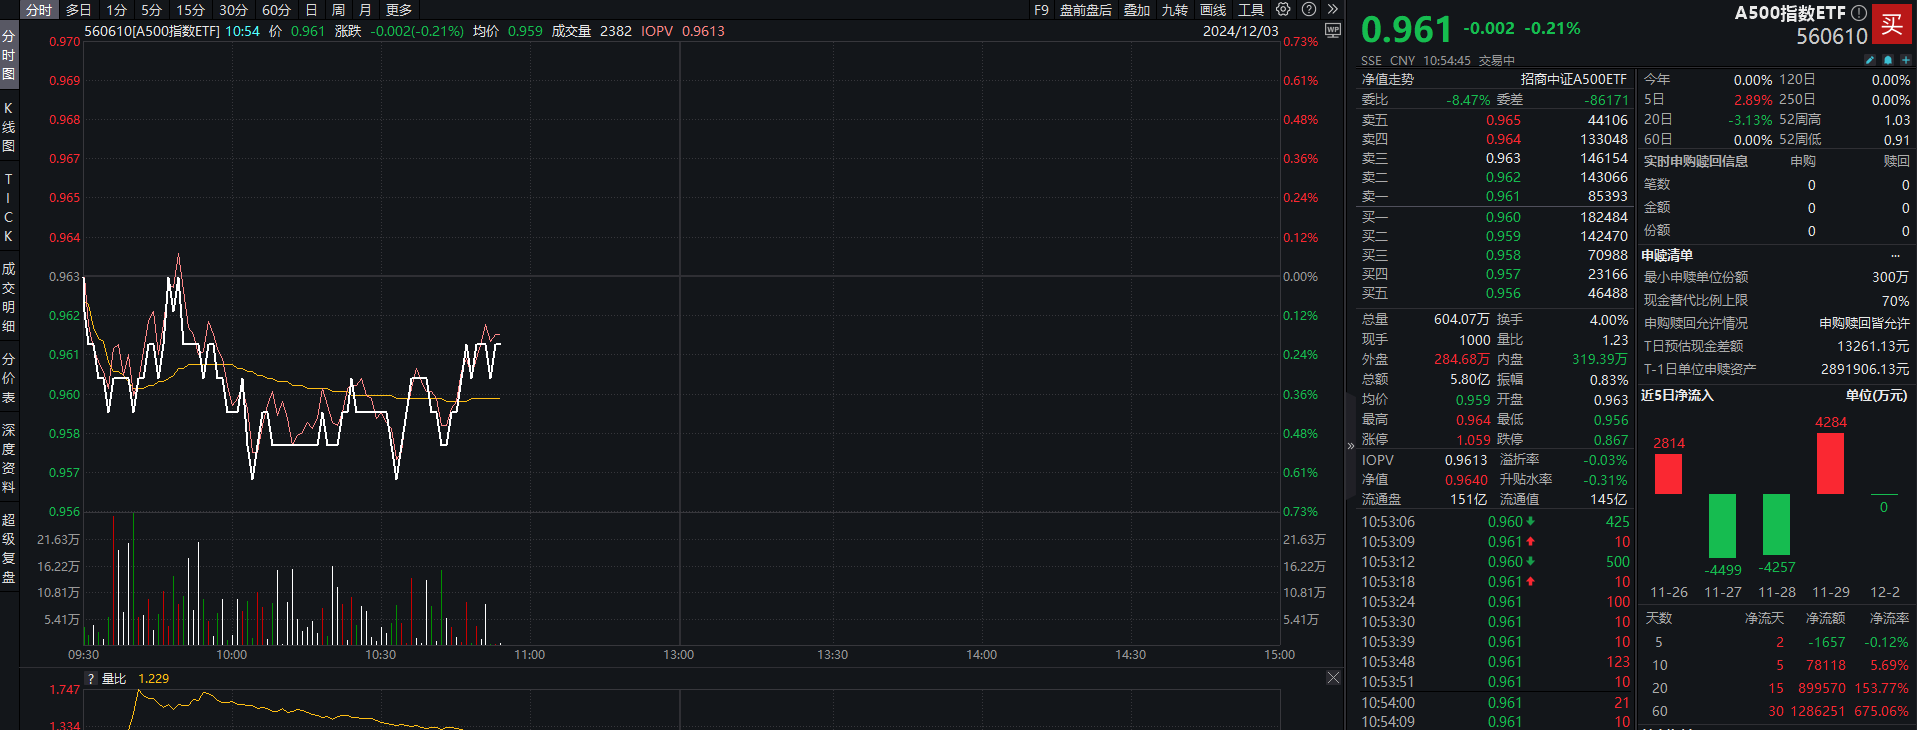The width and height of the screenshot is (1917, 730).
Task: Open the 画线 drawing tools
Action: click(1213, 10)
